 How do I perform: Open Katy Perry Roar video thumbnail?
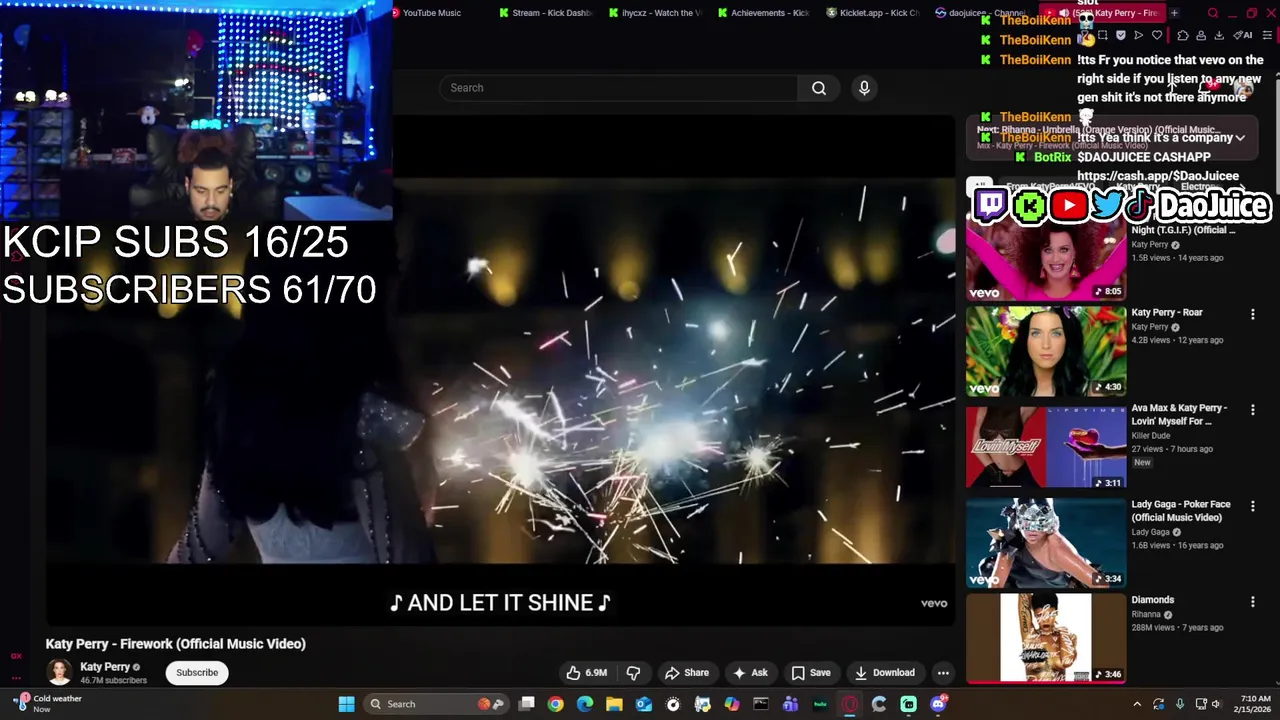(x=1046, y=351)
